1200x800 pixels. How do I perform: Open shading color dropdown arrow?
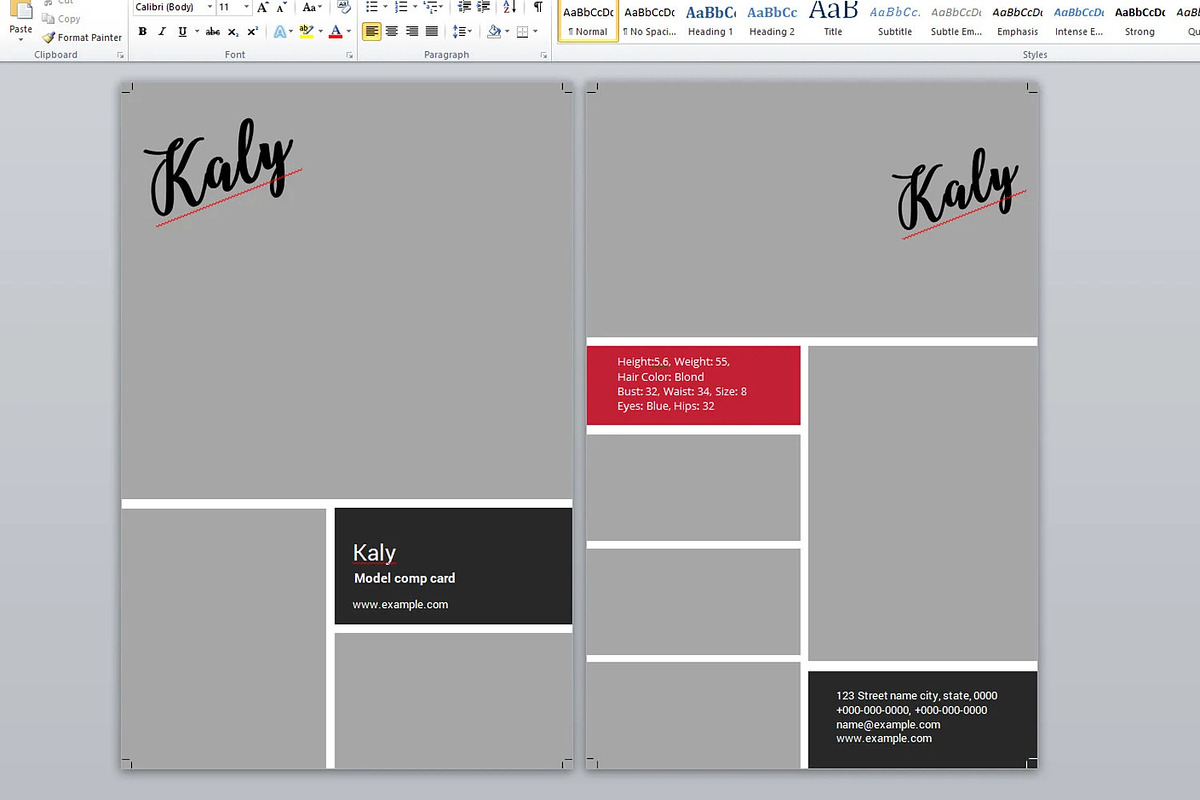507,32
